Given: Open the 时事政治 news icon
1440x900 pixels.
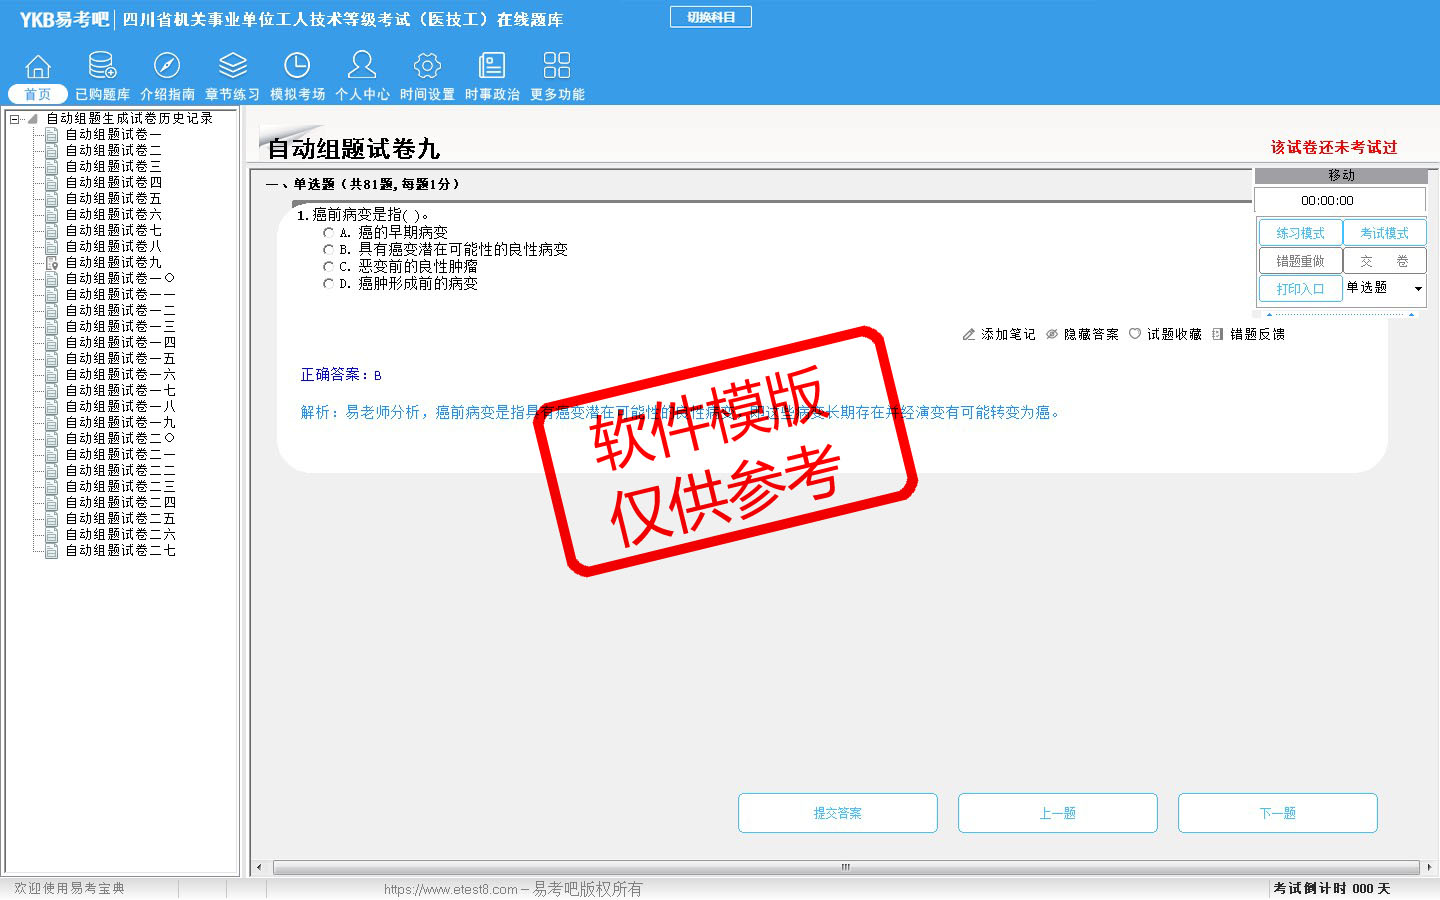Looking at the screenshot, I should [x=492, y=66].
